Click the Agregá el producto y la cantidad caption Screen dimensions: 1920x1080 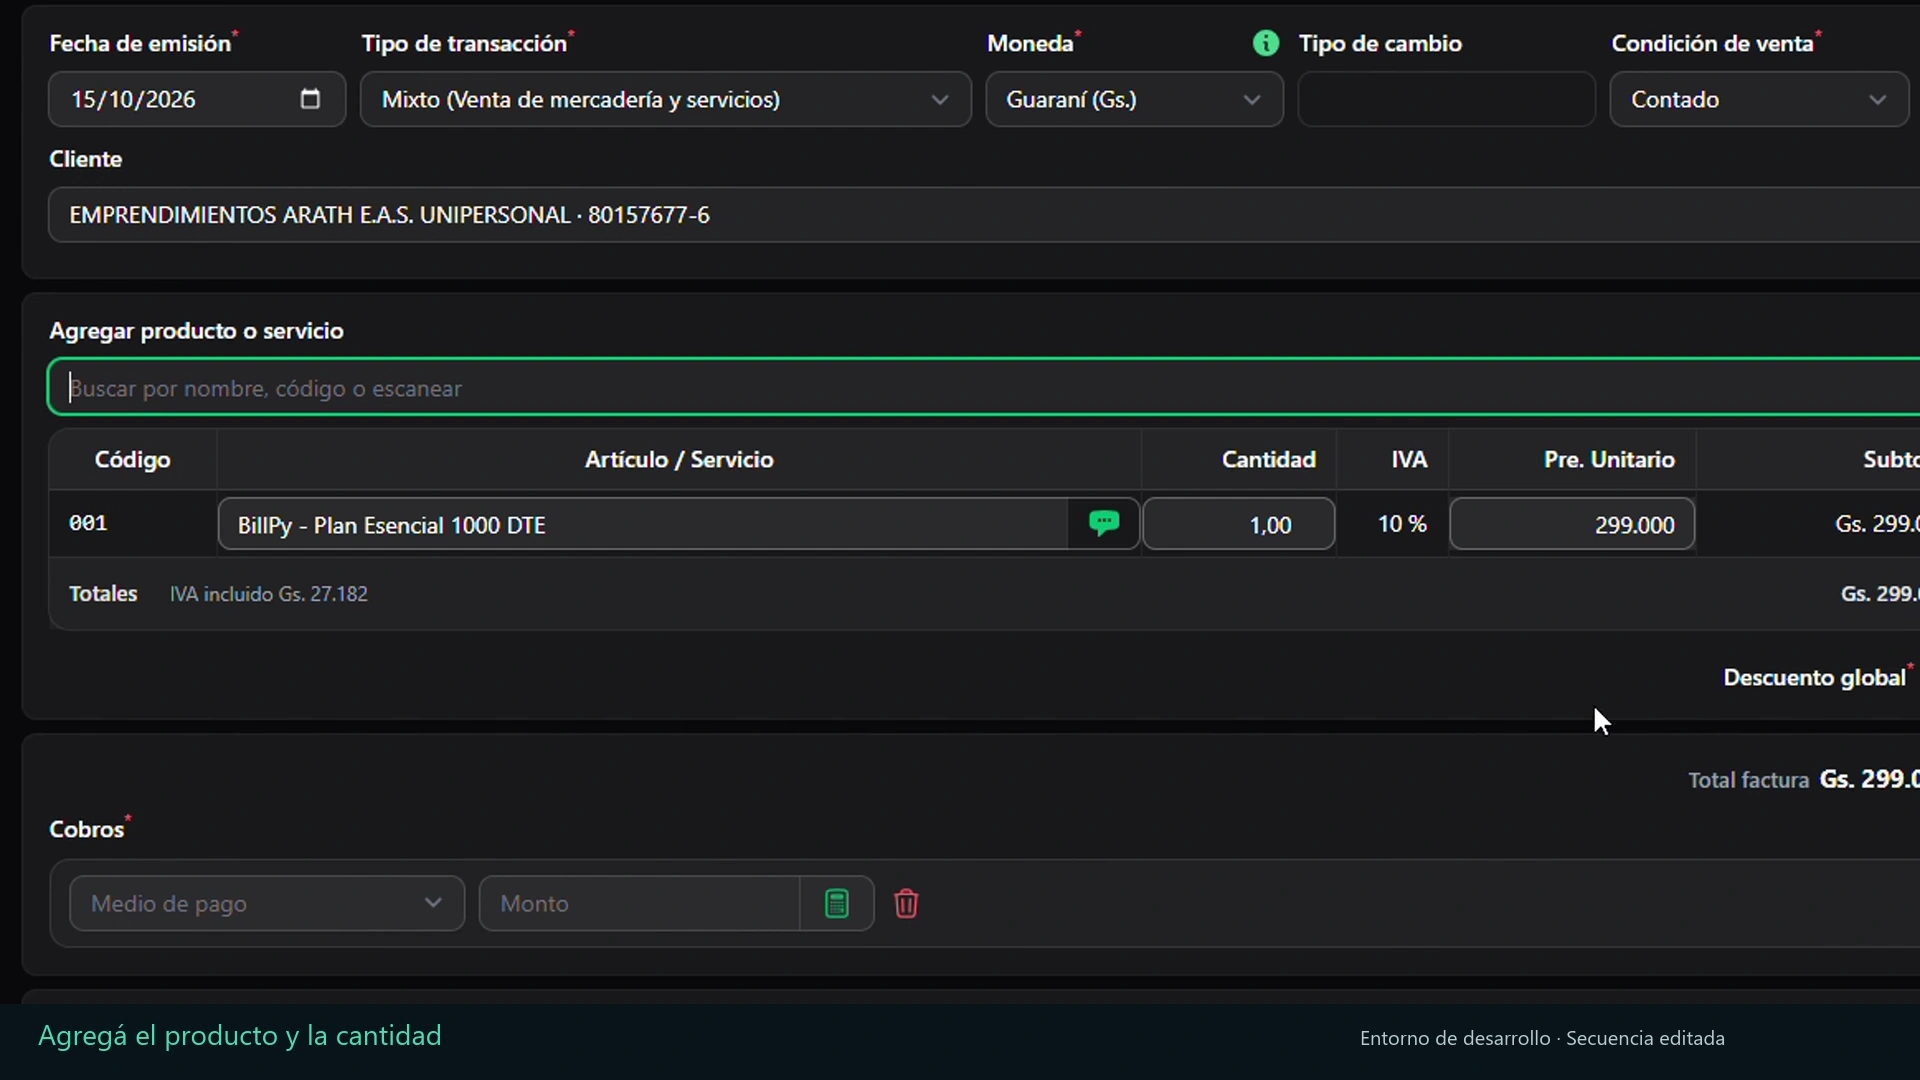(x=240, y=1036)
